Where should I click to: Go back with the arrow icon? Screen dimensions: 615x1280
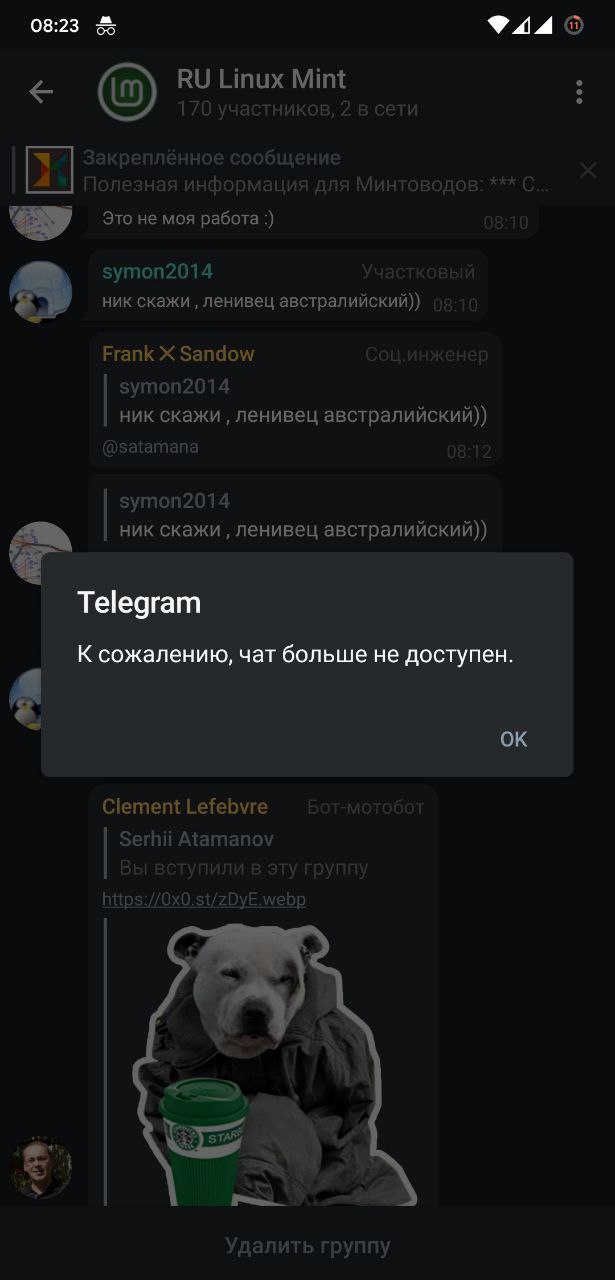click(41, 92)
